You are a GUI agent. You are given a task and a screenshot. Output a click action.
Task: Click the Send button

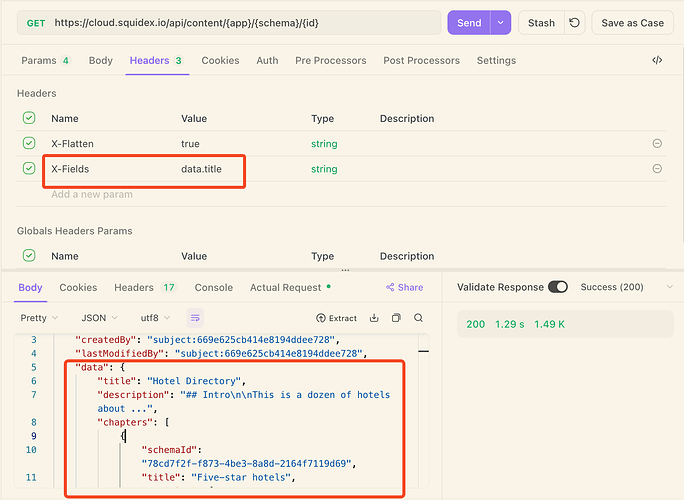pos(469,23)
